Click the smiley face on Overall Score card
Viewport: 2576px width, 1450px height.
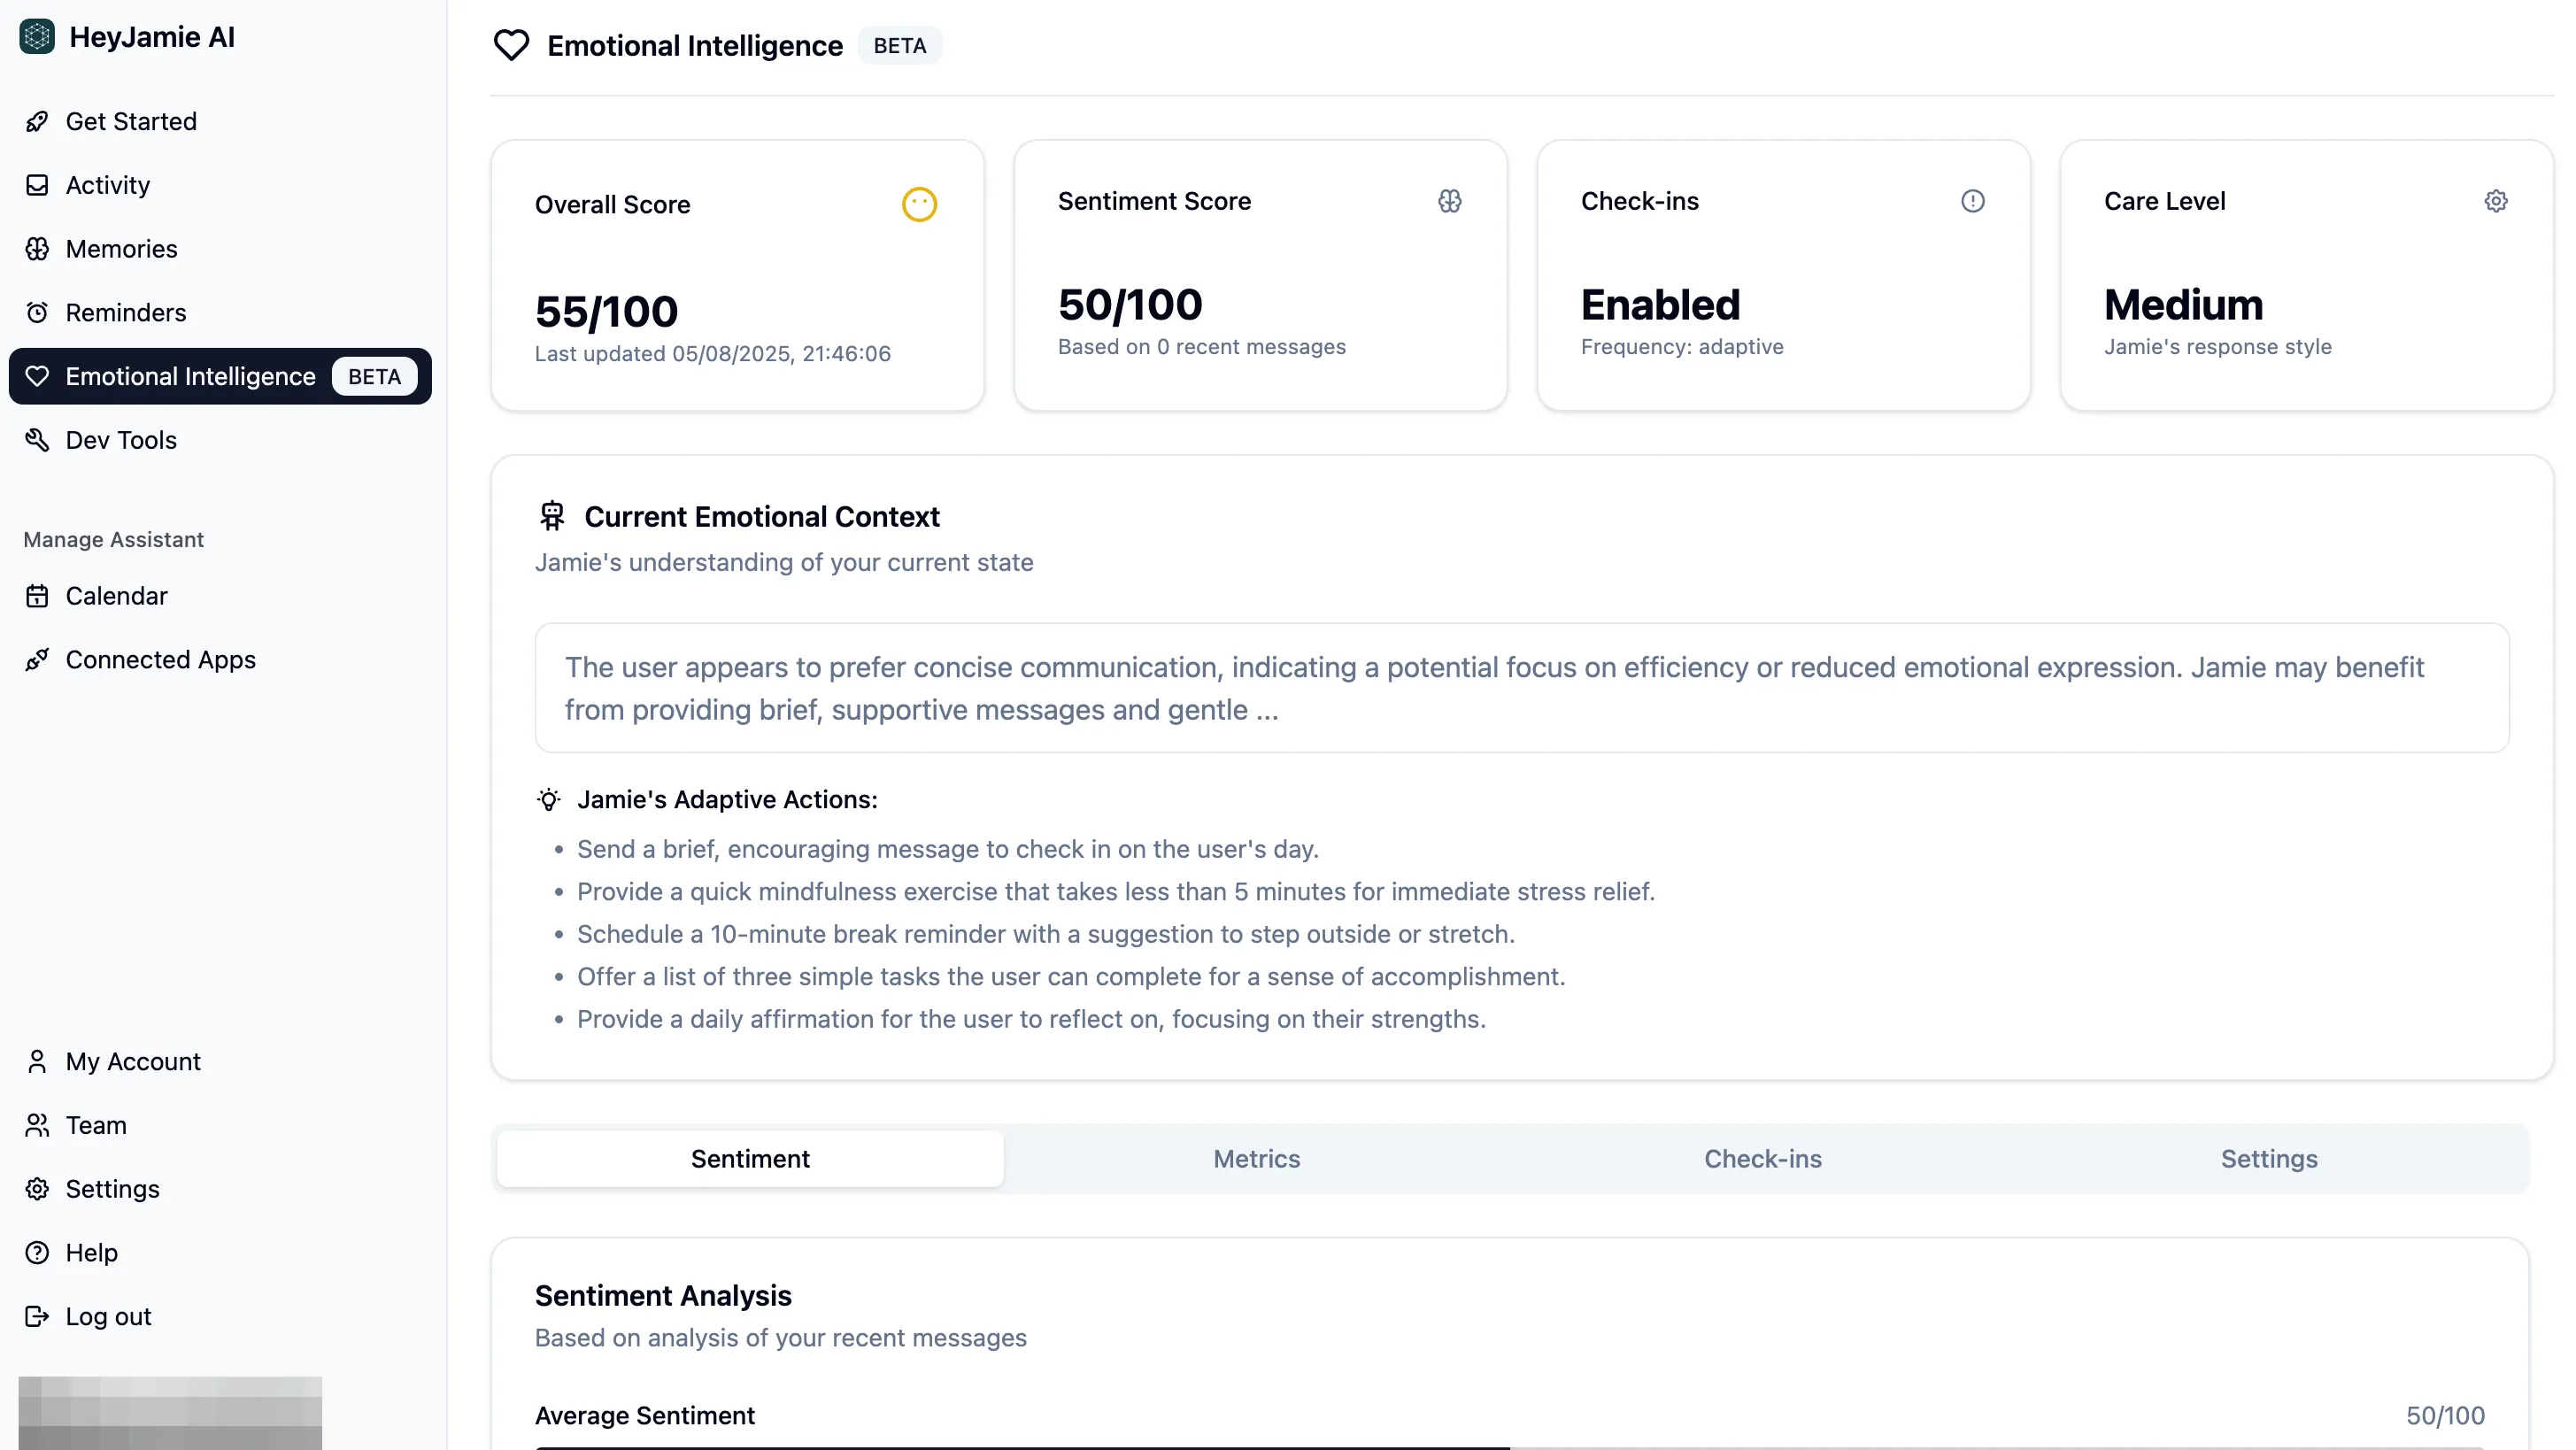[919, 205]
